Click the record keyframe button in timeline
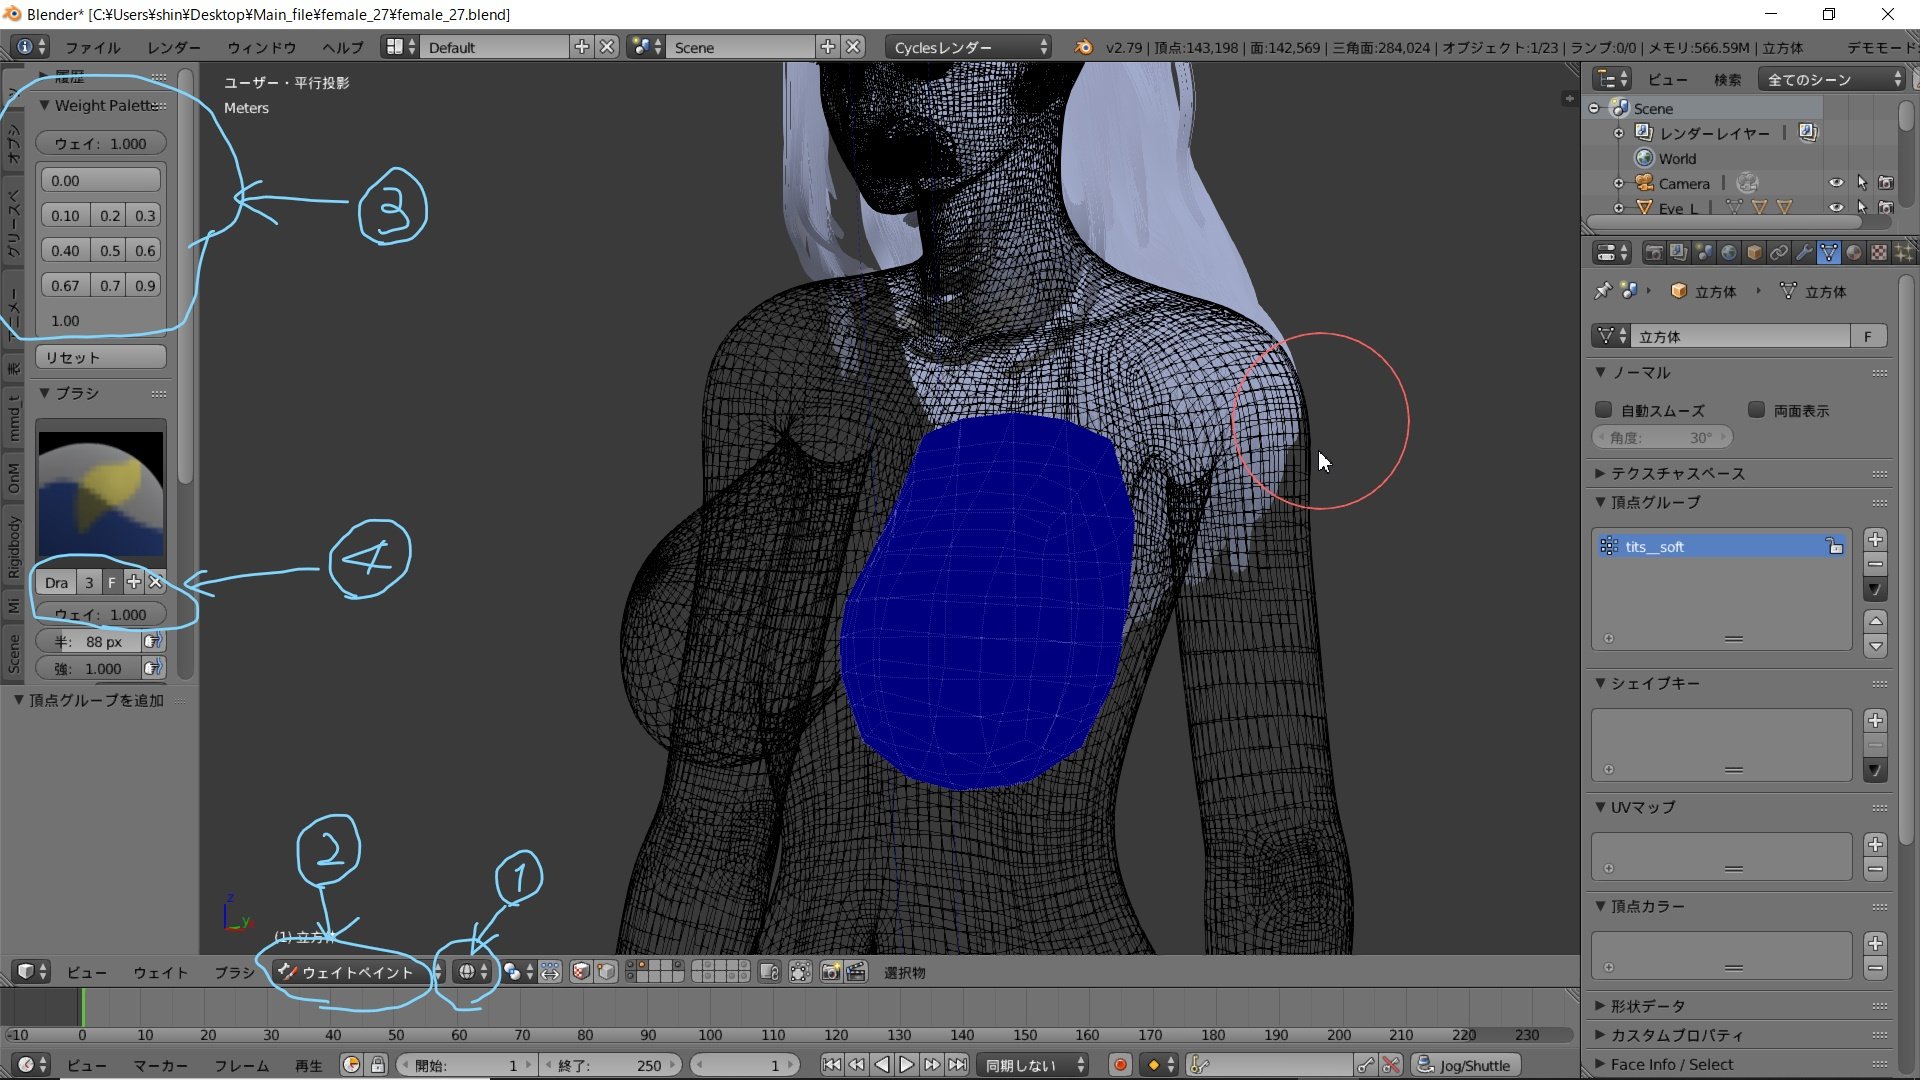 1120,1065
